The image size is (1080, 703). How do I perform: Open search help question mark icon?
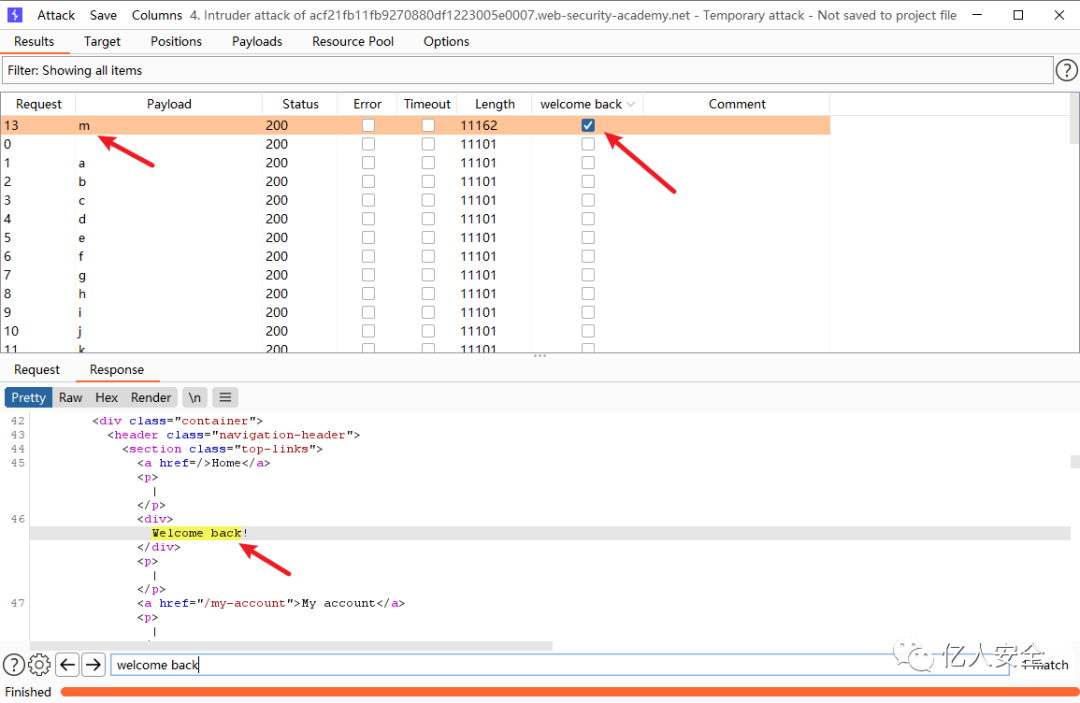point(14,664)
